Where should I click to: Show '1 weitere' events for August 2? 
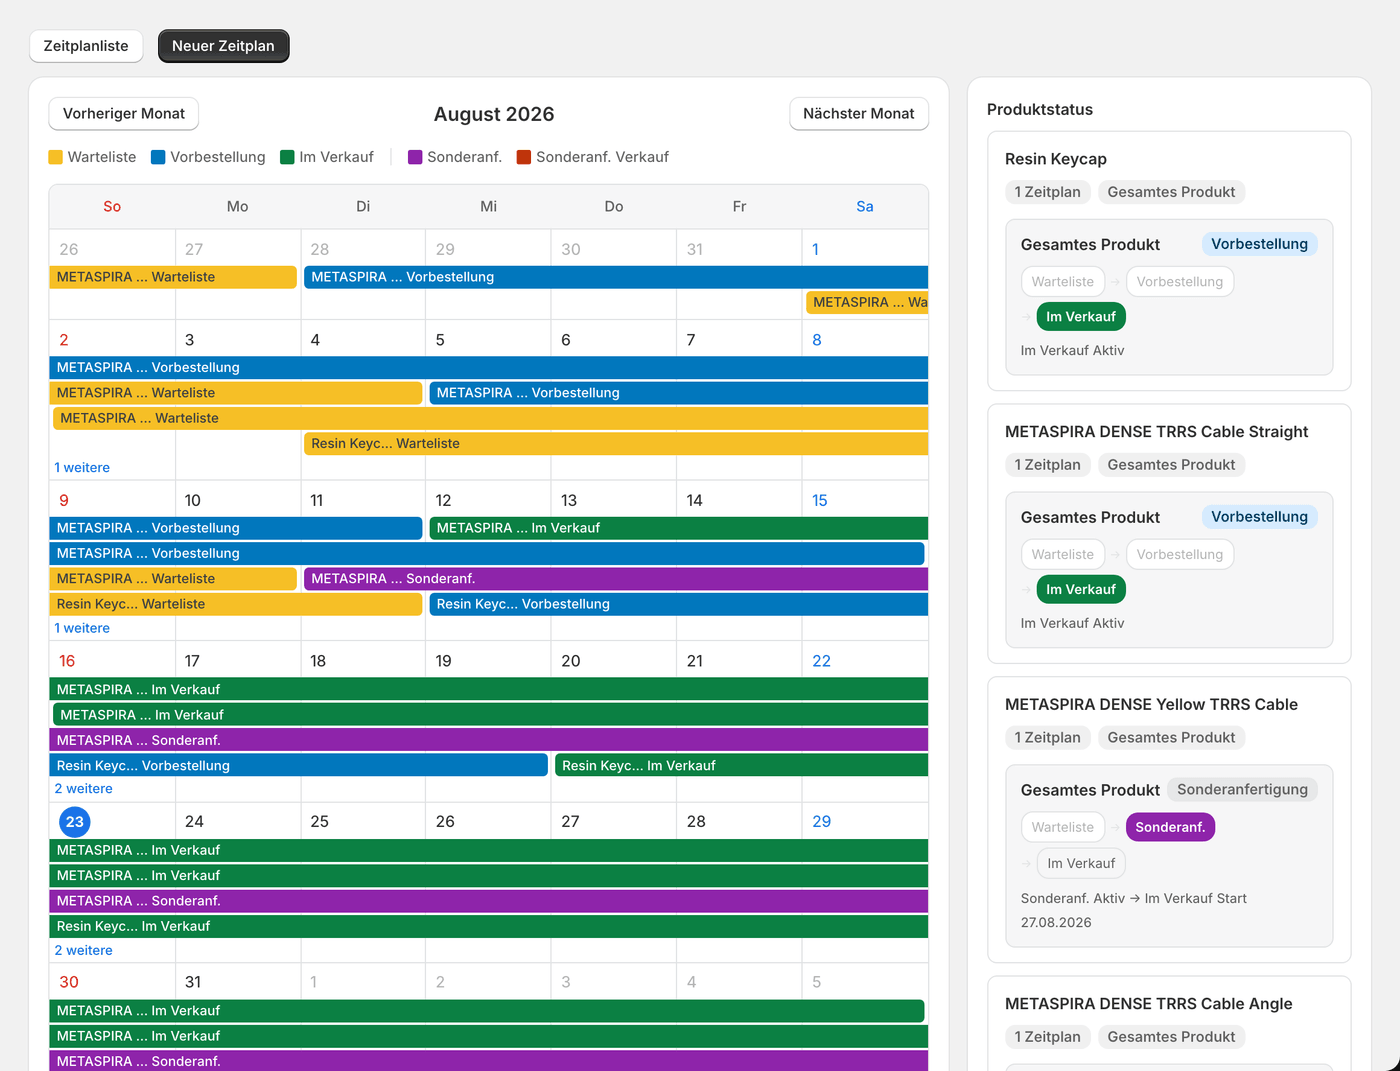pyautogui.click(x=82, y=468)
